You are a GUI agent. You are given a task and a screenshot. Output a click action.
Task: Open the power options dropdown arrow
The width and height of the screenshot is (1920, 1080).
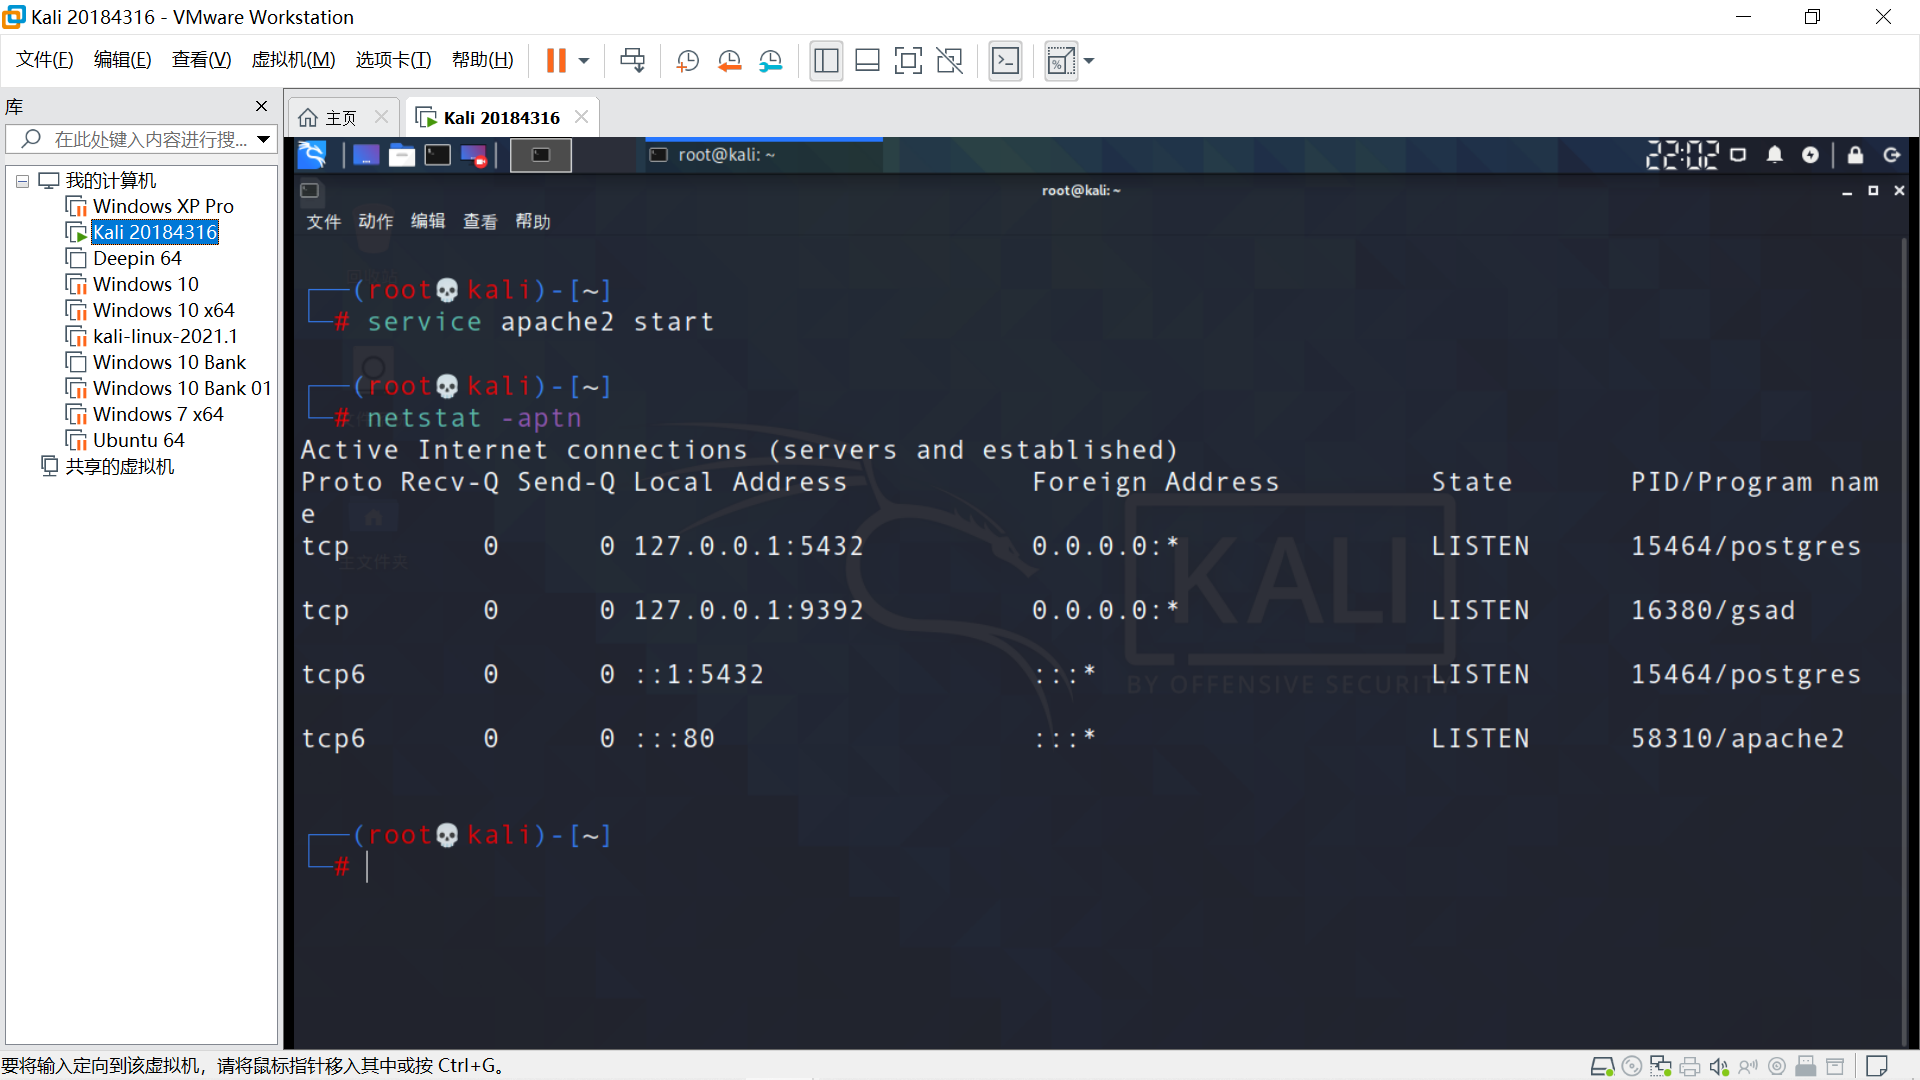[x=584, y=61]
